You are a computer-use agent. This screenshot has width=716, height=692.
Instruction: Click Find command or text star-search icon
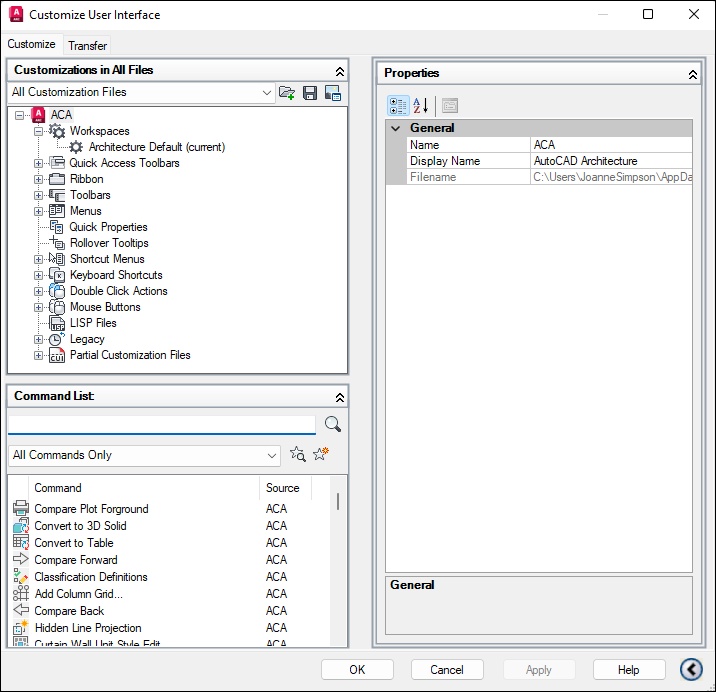coord(298,454)
